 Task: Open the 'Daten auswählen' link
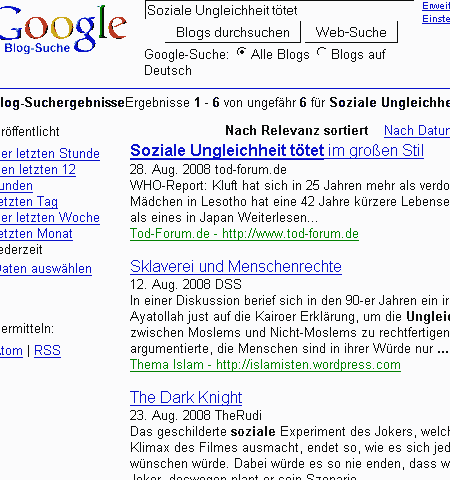pyautogui.click(x=46, y=269)
